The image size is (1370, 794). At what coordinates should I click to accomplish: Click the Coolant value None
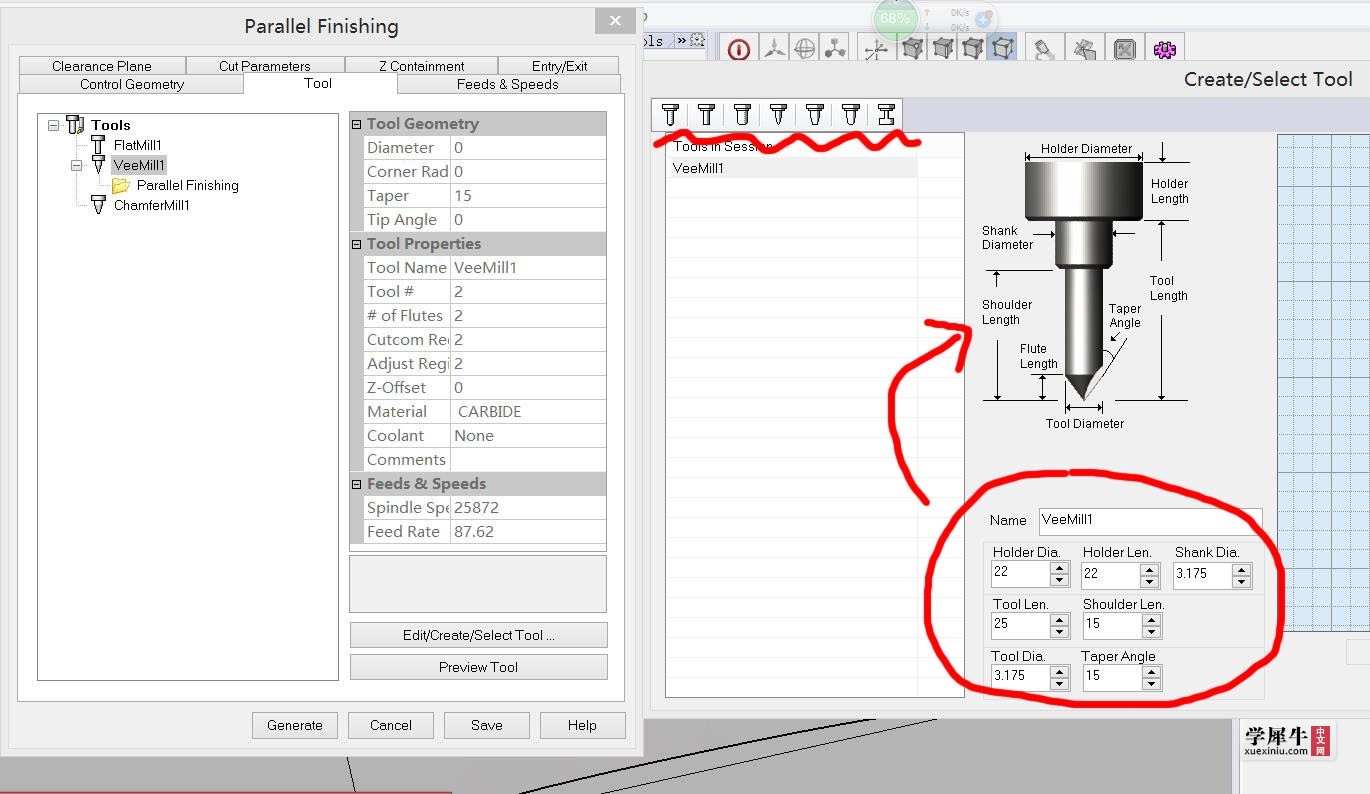point(528,436)
